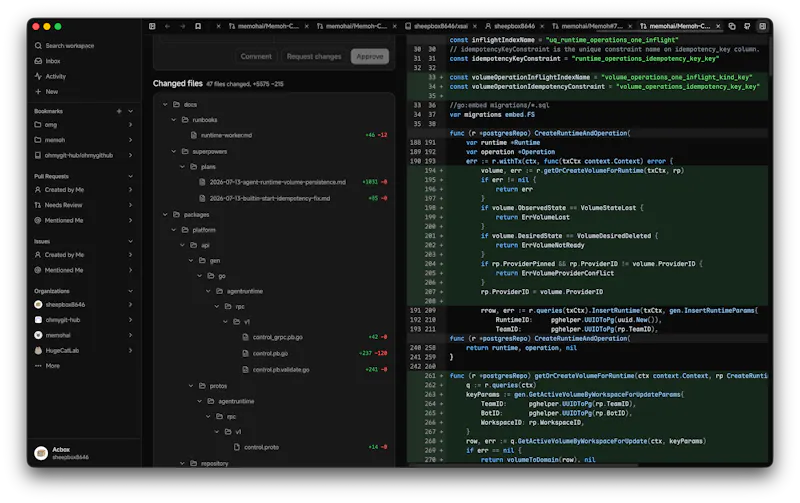Collapse the superpowers folder

[174, 151]
